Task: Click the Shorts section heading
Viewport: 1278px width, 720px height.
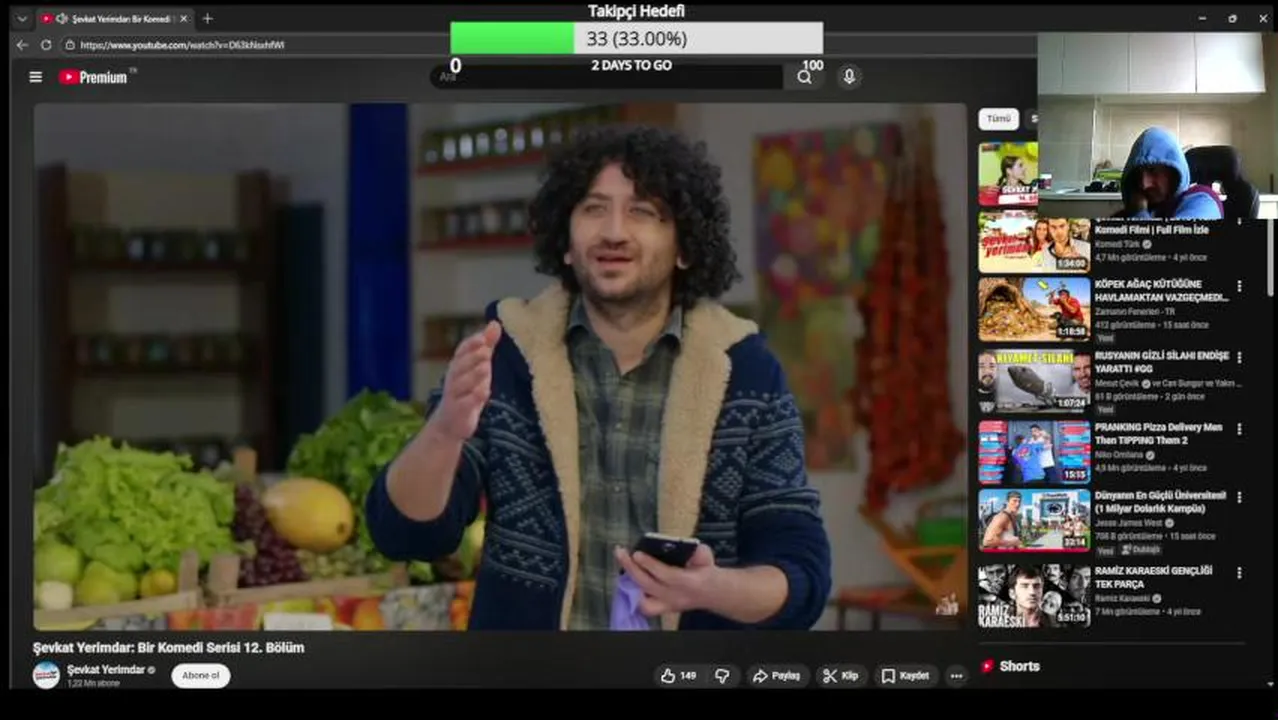Action: pyautogui.click(x=1019, y=666)
